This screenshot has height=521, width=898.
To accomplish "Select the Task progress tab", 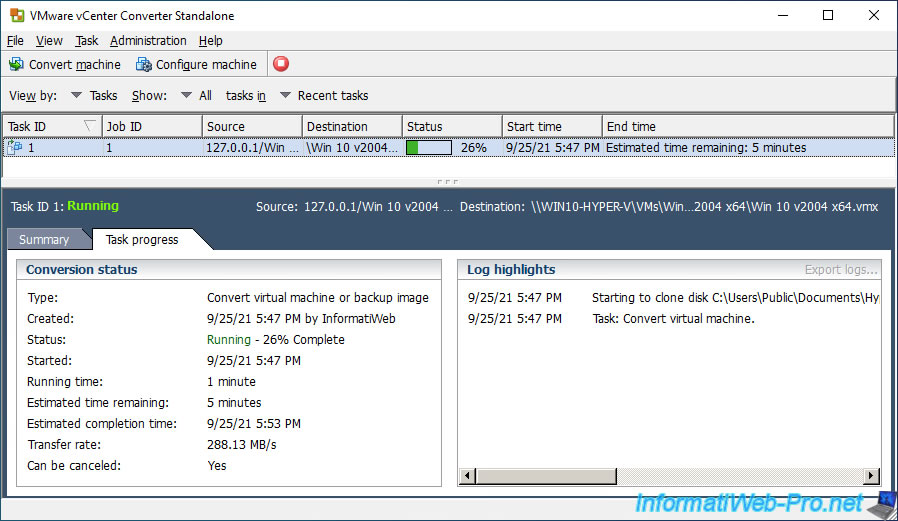I will (x=142, y=239).
